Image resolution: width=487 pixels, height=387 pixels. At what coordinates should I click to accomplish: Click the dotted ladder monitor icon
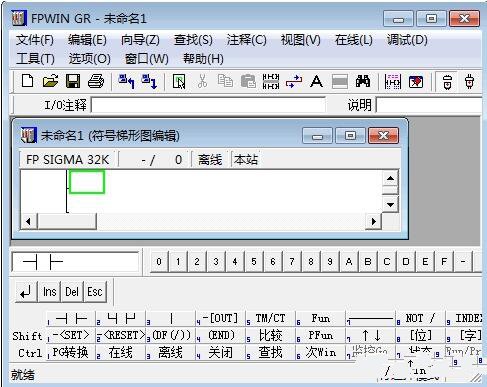(x=393, y=82)
